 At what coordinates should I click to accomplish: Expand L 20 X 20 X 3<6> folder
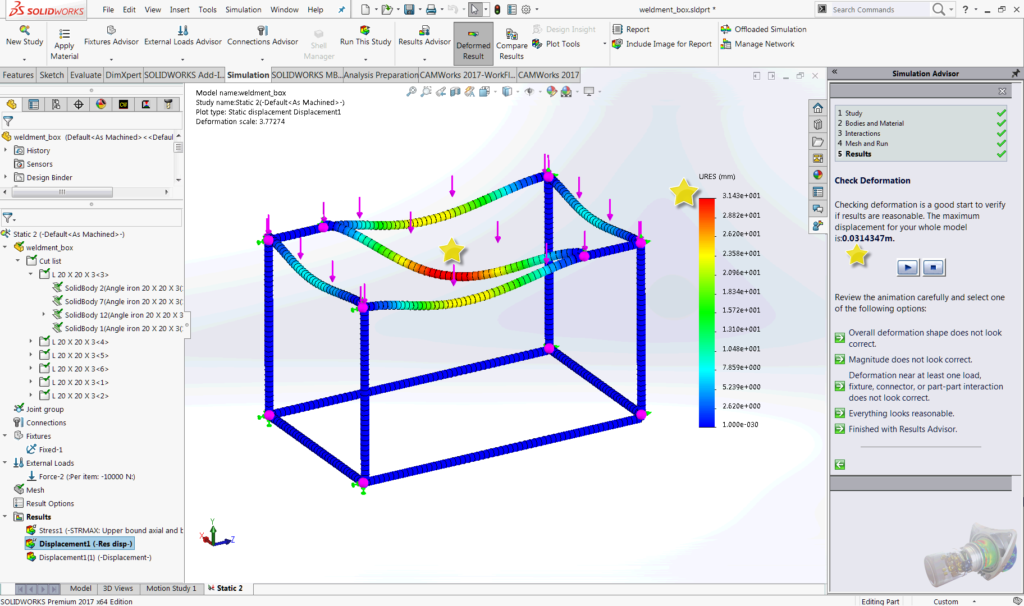(31, 368)
